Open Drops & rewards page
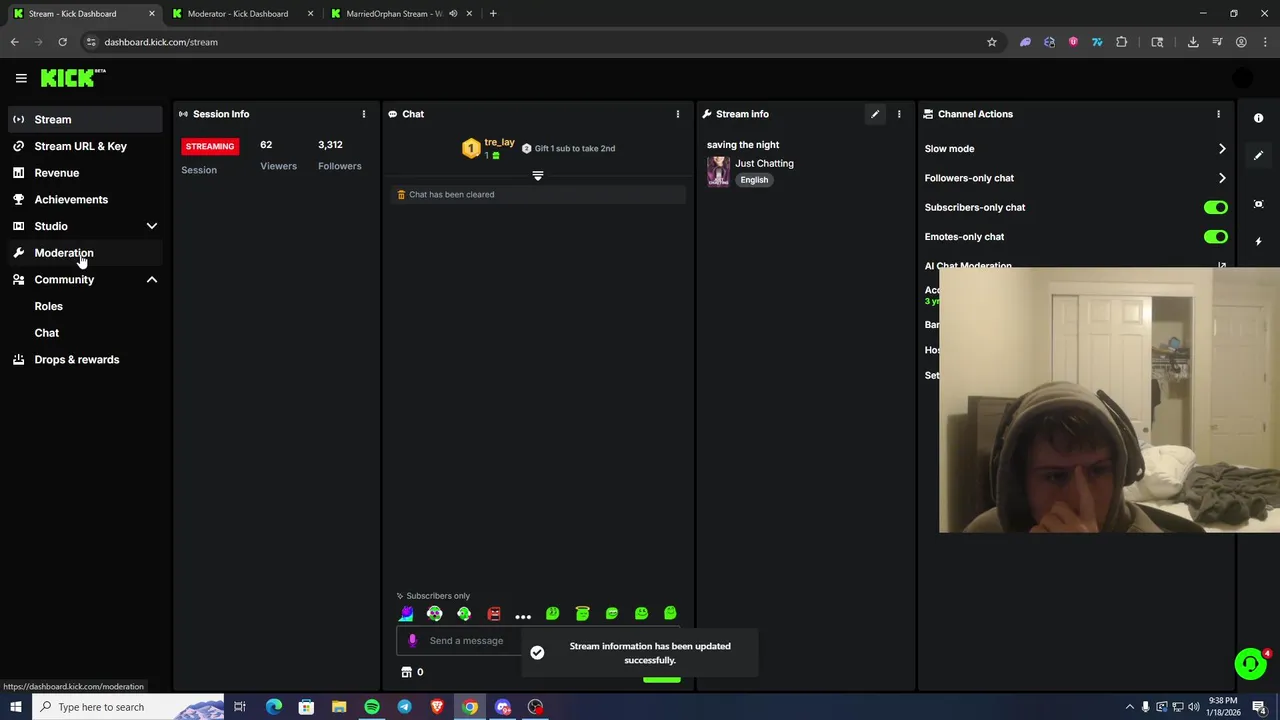This screenshot has height=720, width=1280. click(x=84, y=360)
